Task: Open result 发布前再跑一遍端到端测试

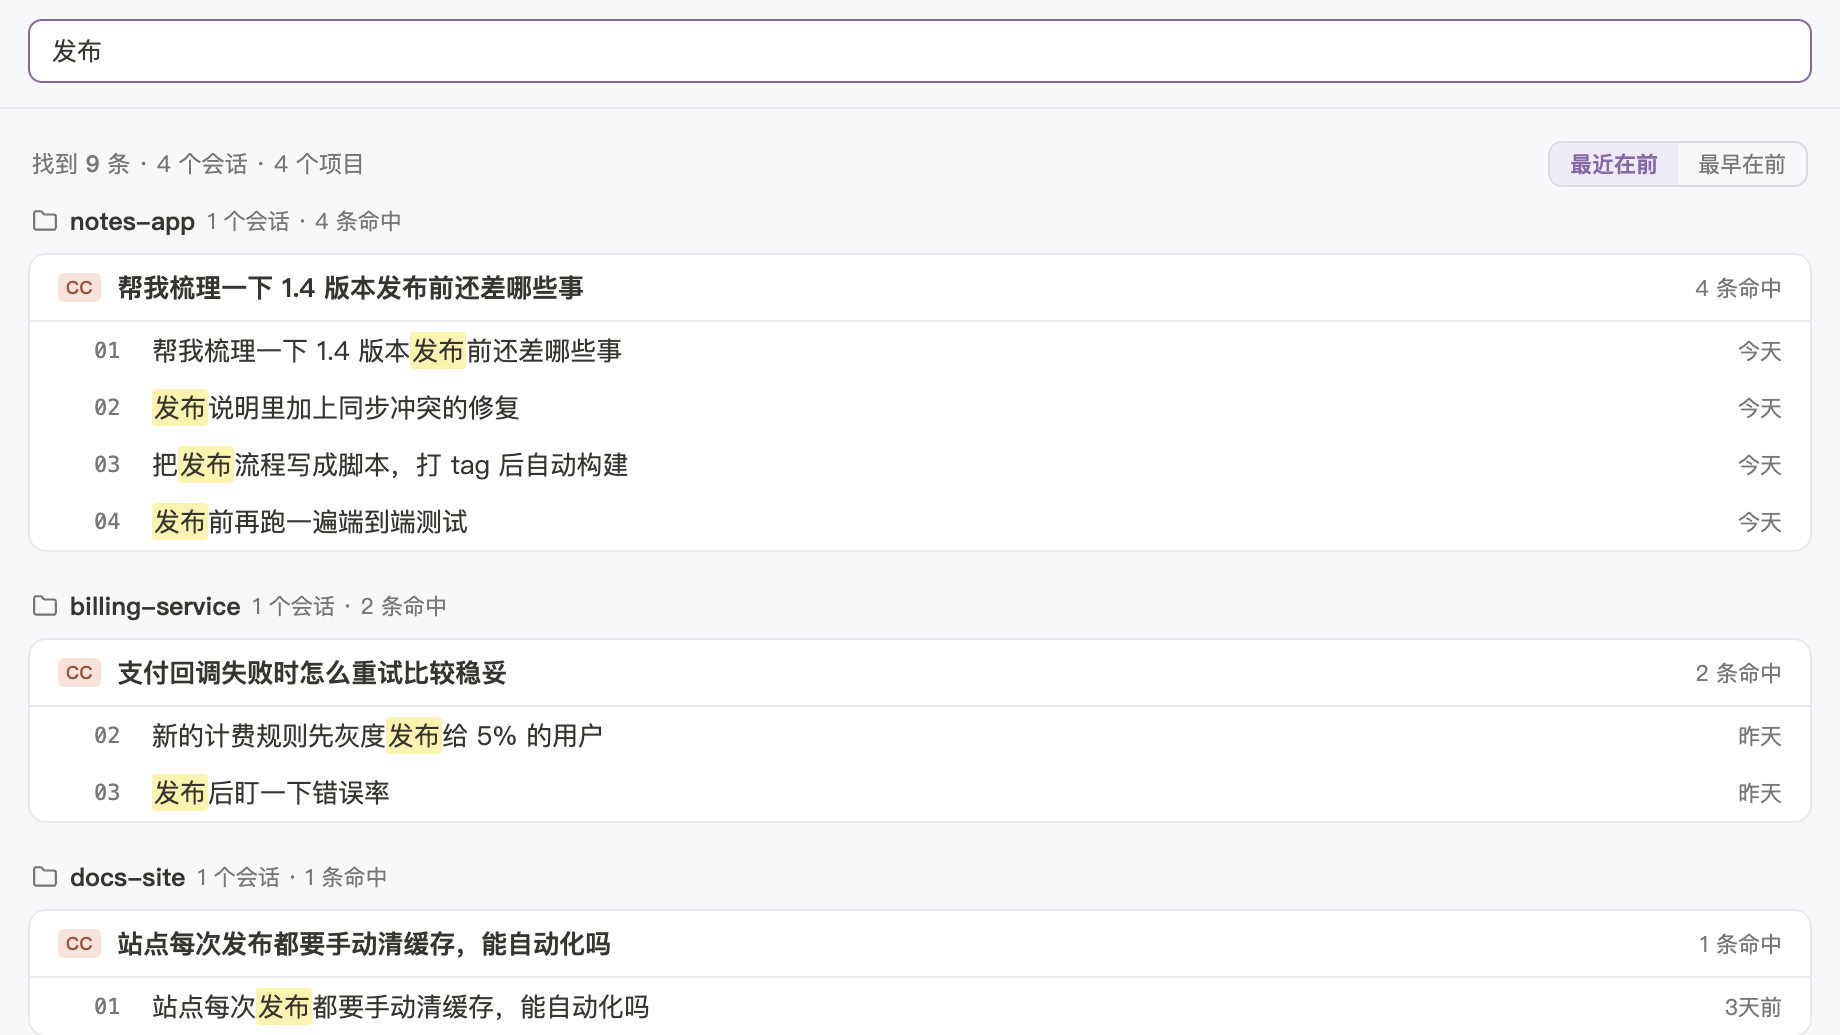Action: [x=920, y=522]
